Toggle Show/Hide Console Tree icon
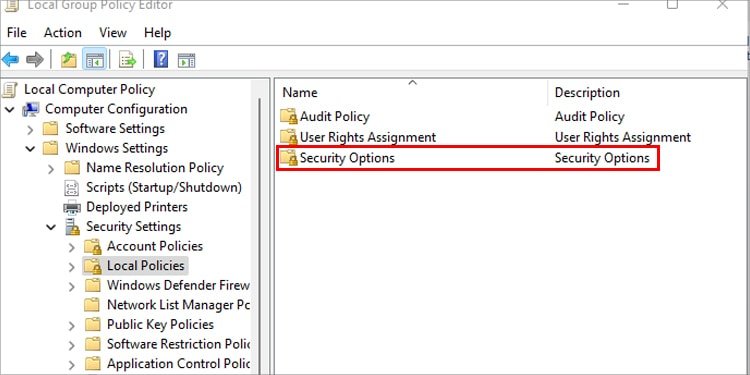The height and width of the screenshot is (375, 750). tap(94, 60)
